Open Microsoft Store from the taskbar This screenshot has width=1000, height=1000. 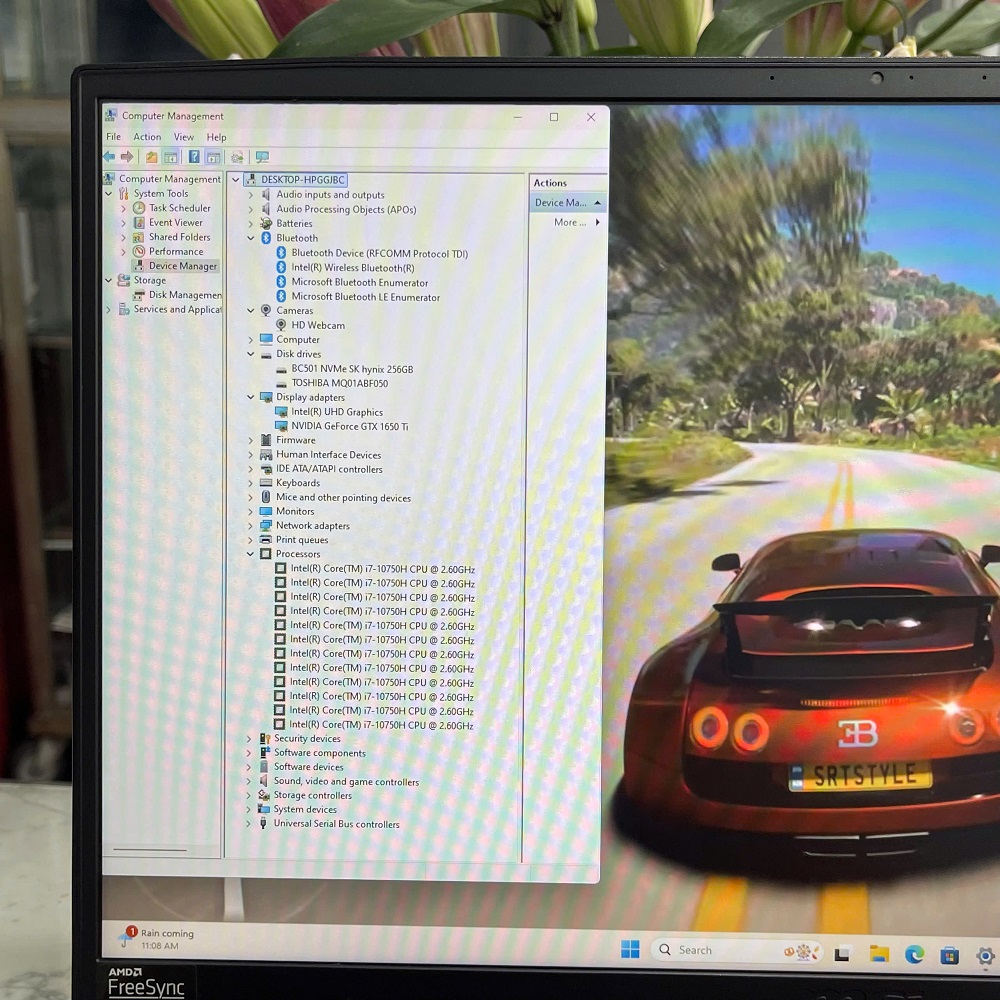(950, 955)
